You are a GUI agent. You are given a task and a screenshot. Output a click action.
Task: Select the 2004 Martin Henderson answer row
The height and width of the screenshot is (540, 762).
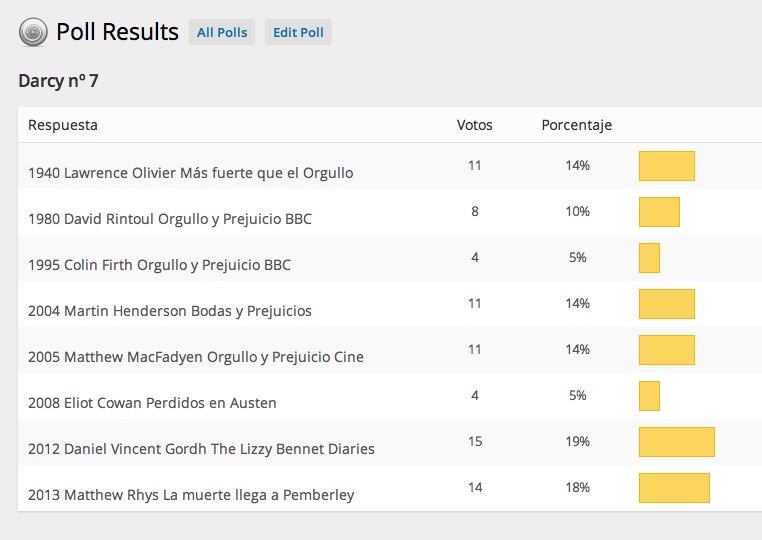coord(170,310)
